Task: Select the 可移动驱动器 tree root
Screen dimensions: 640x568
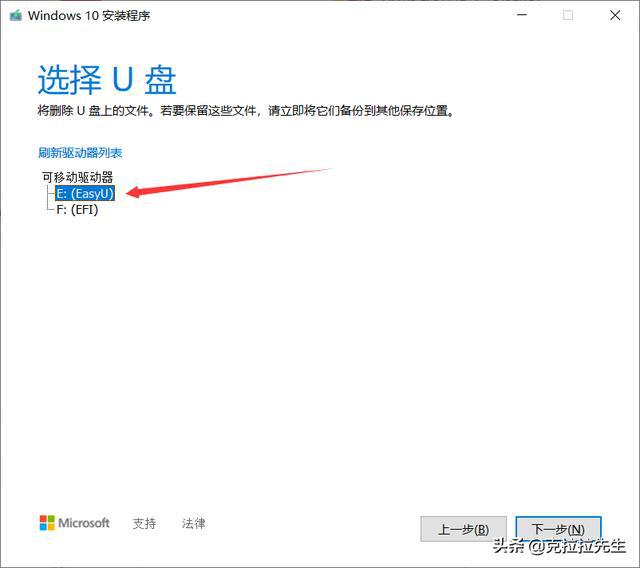Action: pos(78,177)
